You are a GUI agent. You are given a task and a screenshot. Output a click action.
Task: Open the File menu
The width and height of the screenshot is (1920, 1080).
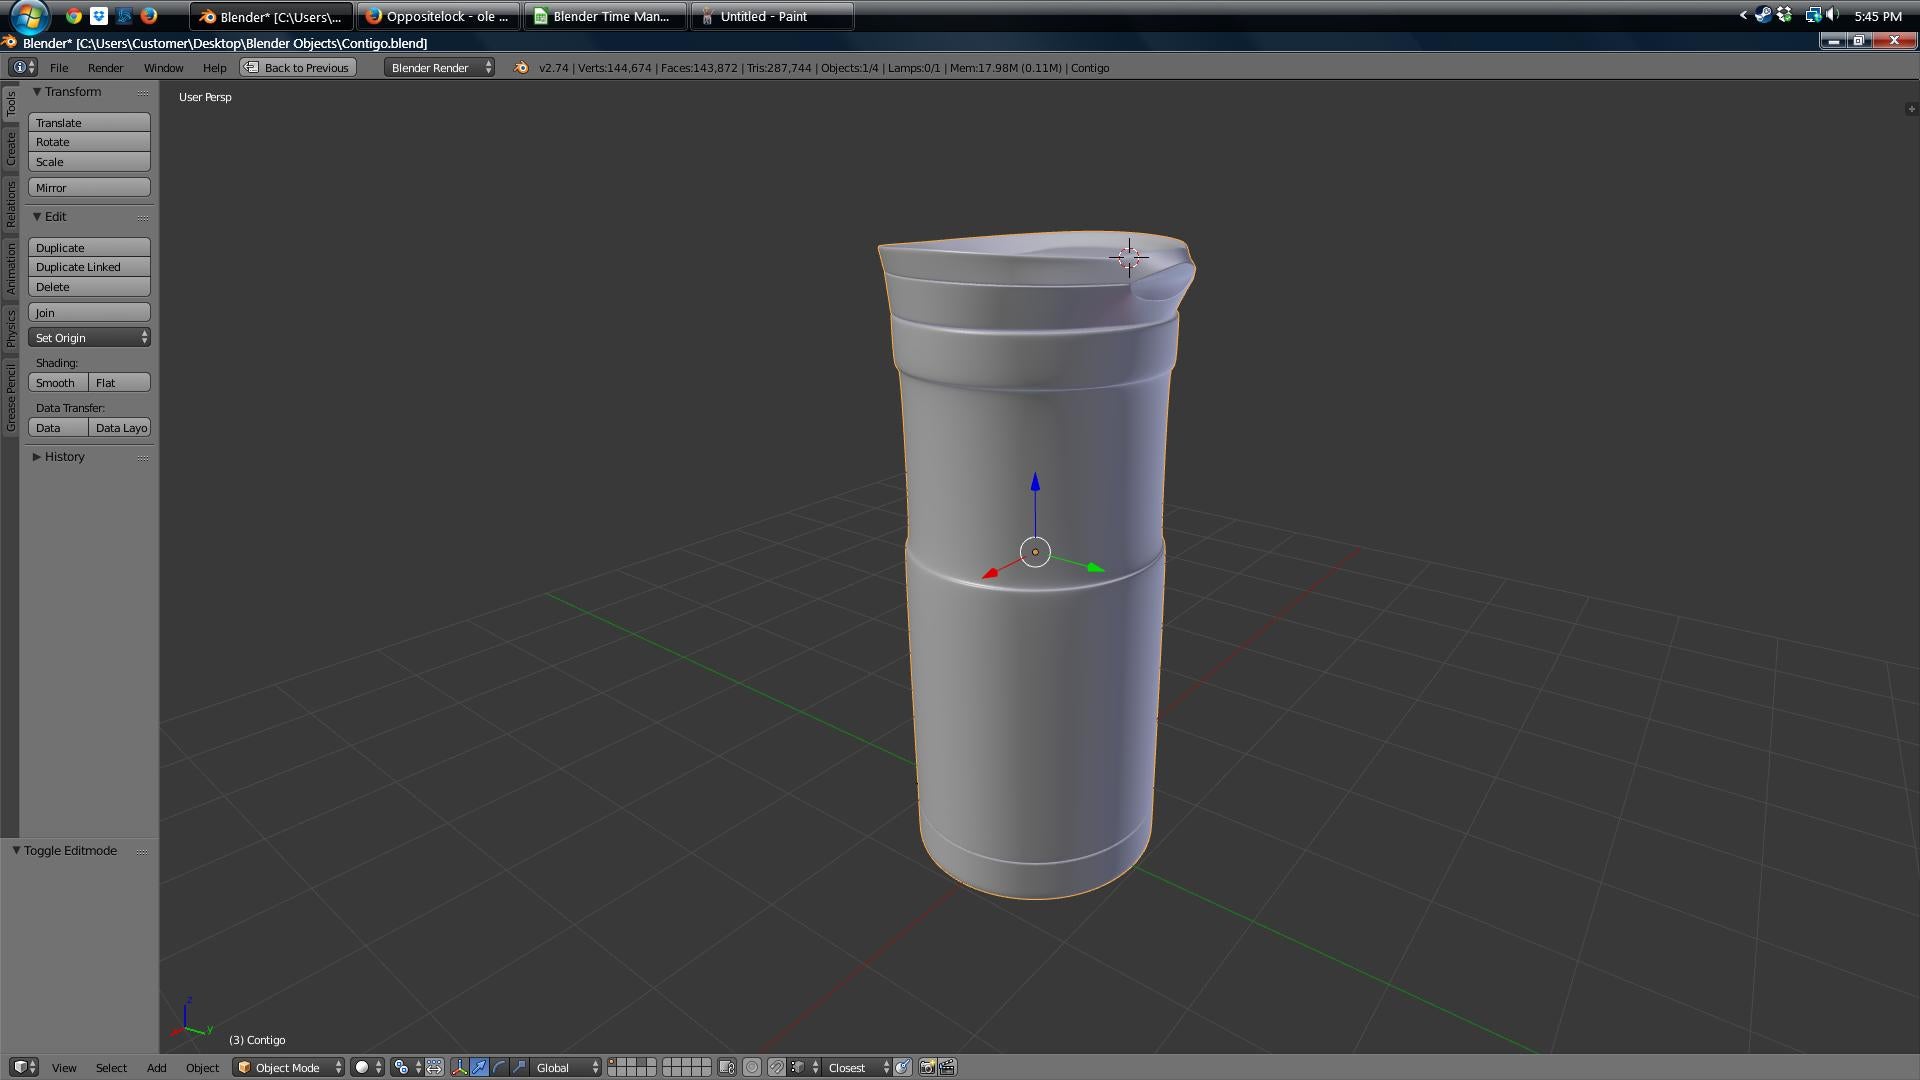pos(59,67)
